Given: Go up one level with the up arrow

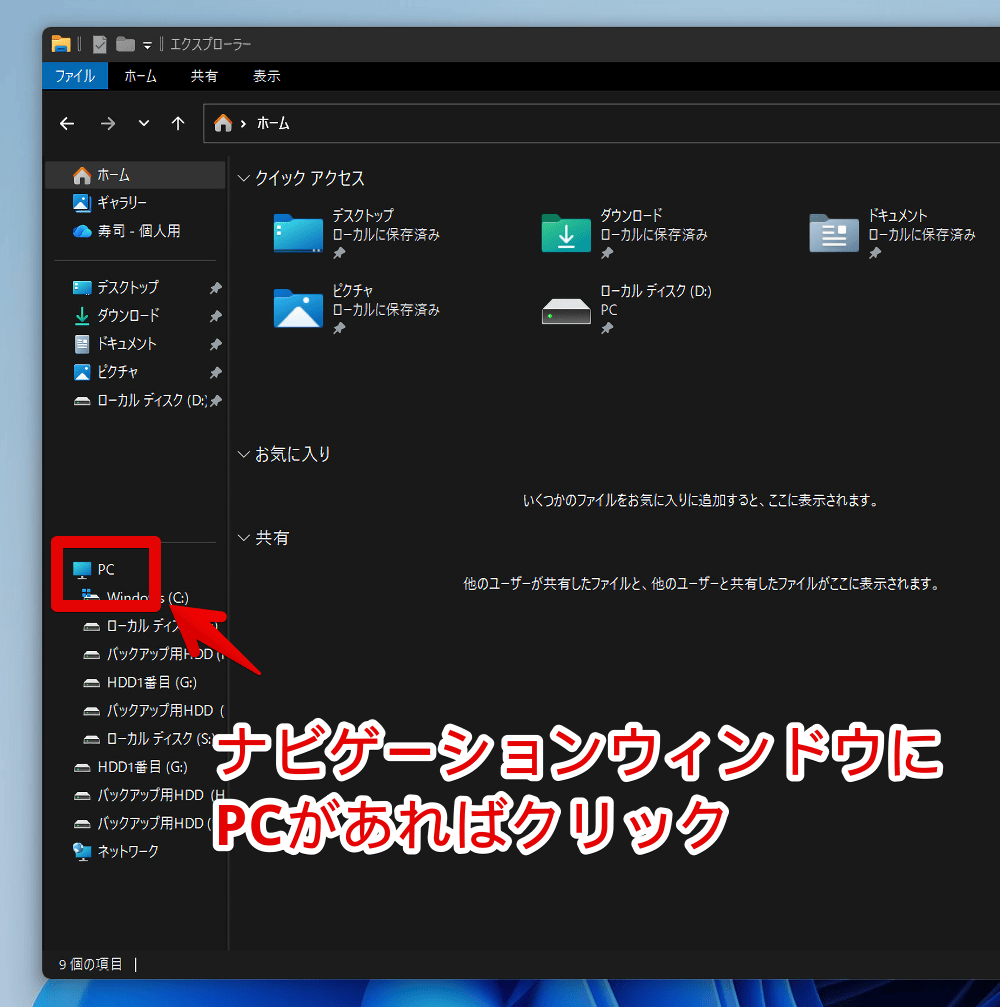Looking at the screenshot, I should pos(178,123).
